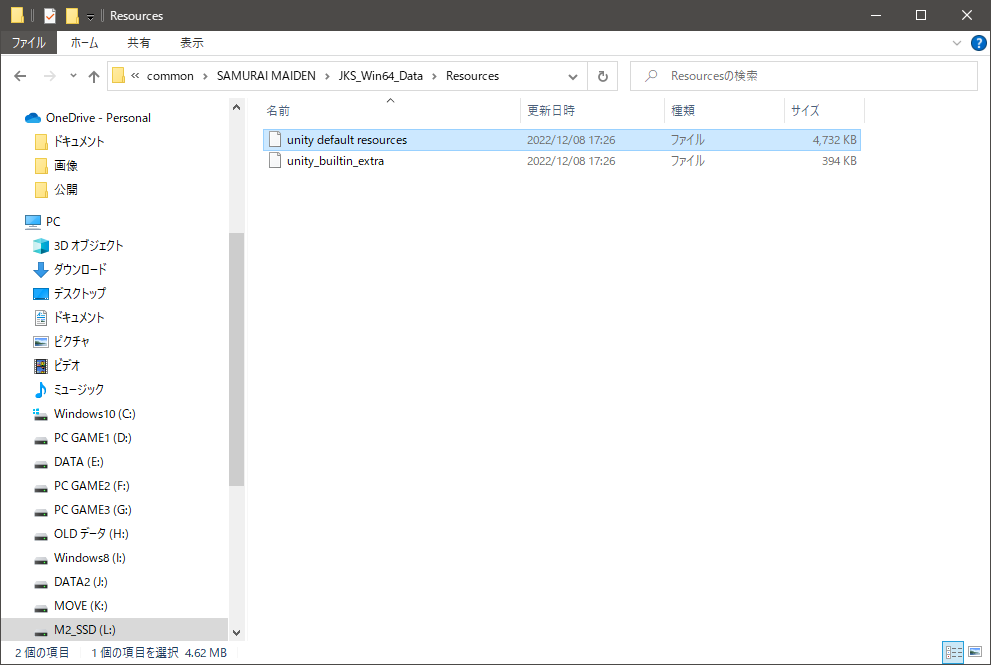991x665 pixels.
Task: Open ピクチャ folder
Action: (x=71, y=341)
